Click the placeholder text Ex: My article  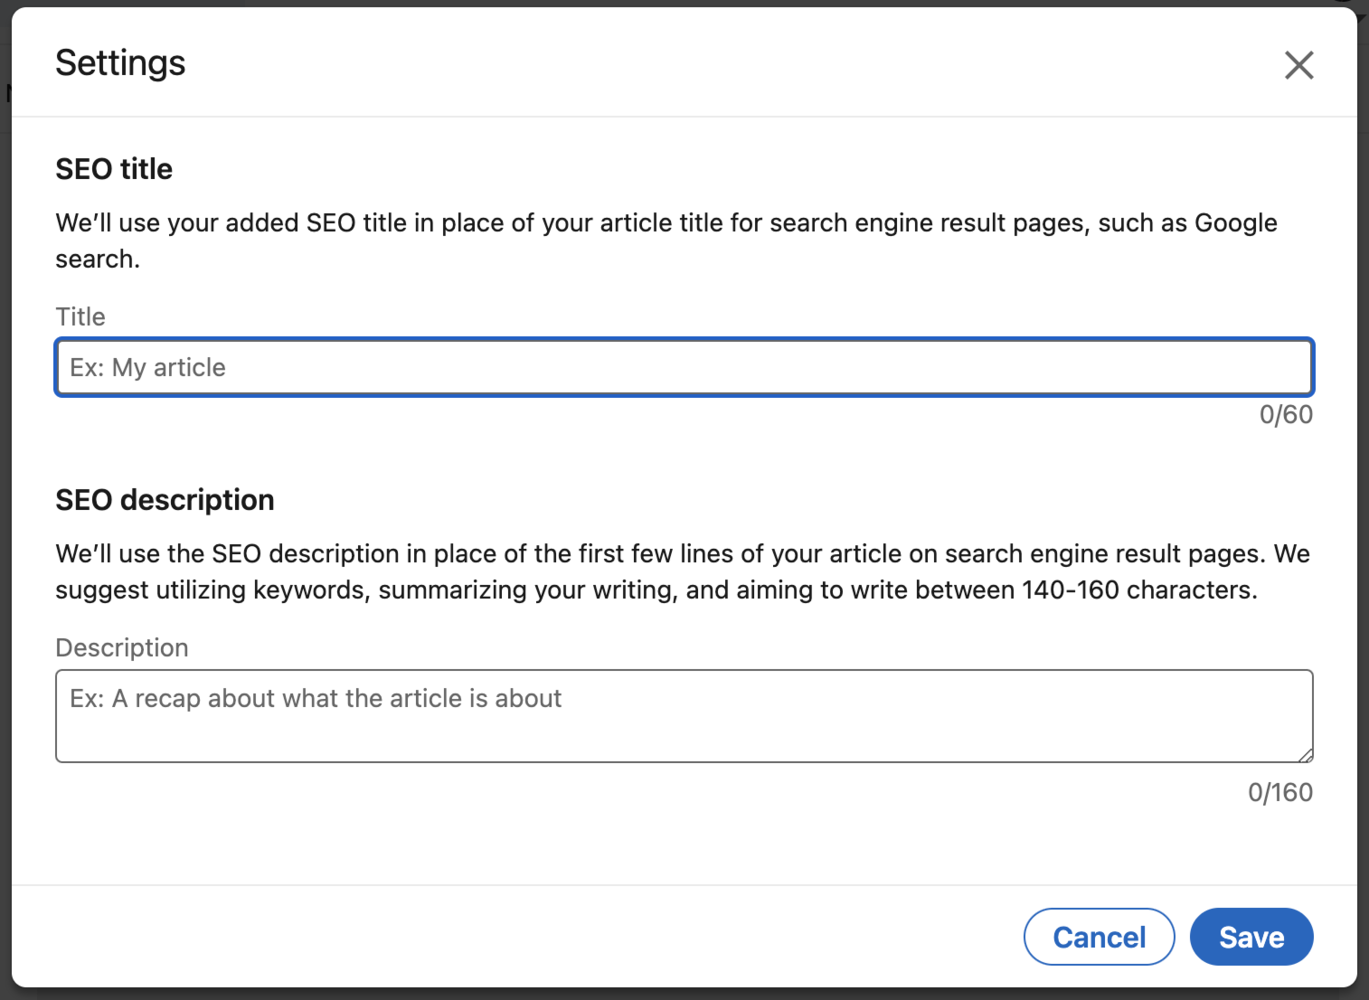147,367
